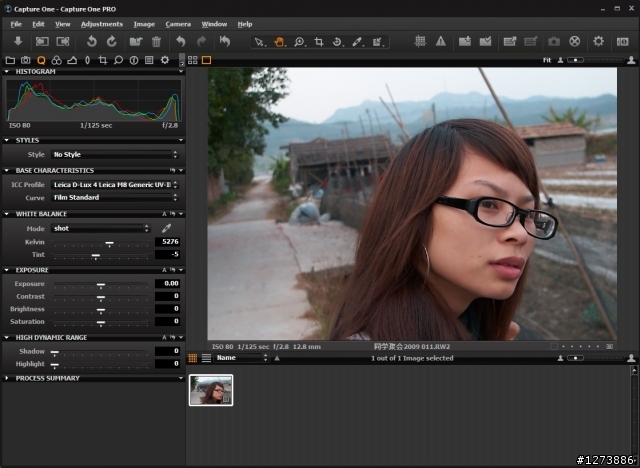Select the Rotate straighten cursor tool
The image size is (640, 468).
338,42
